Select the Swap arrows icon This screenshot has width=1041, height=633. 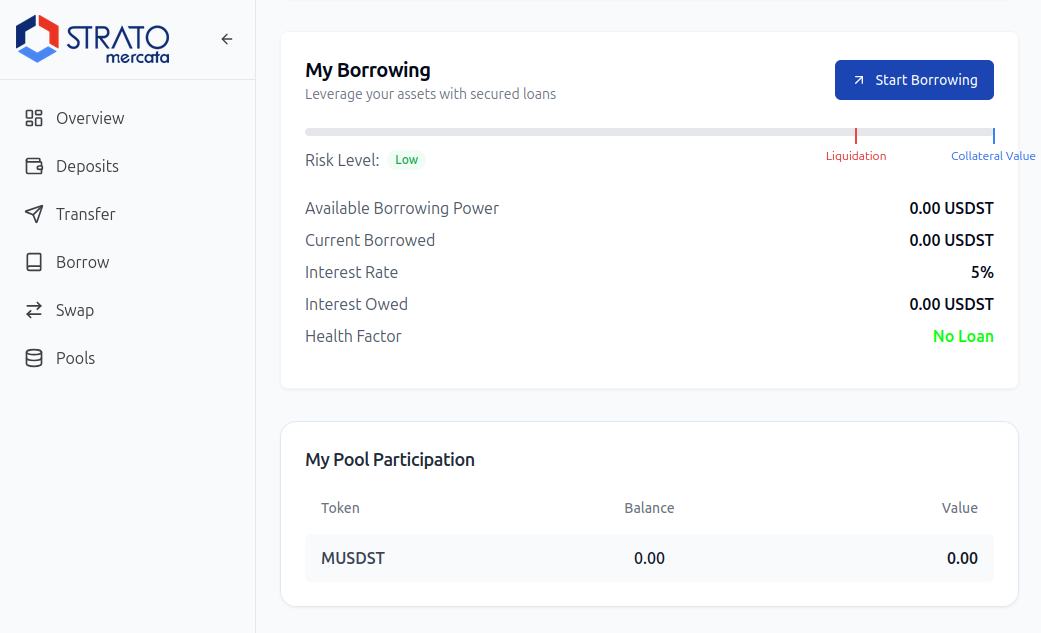(33, 310)
